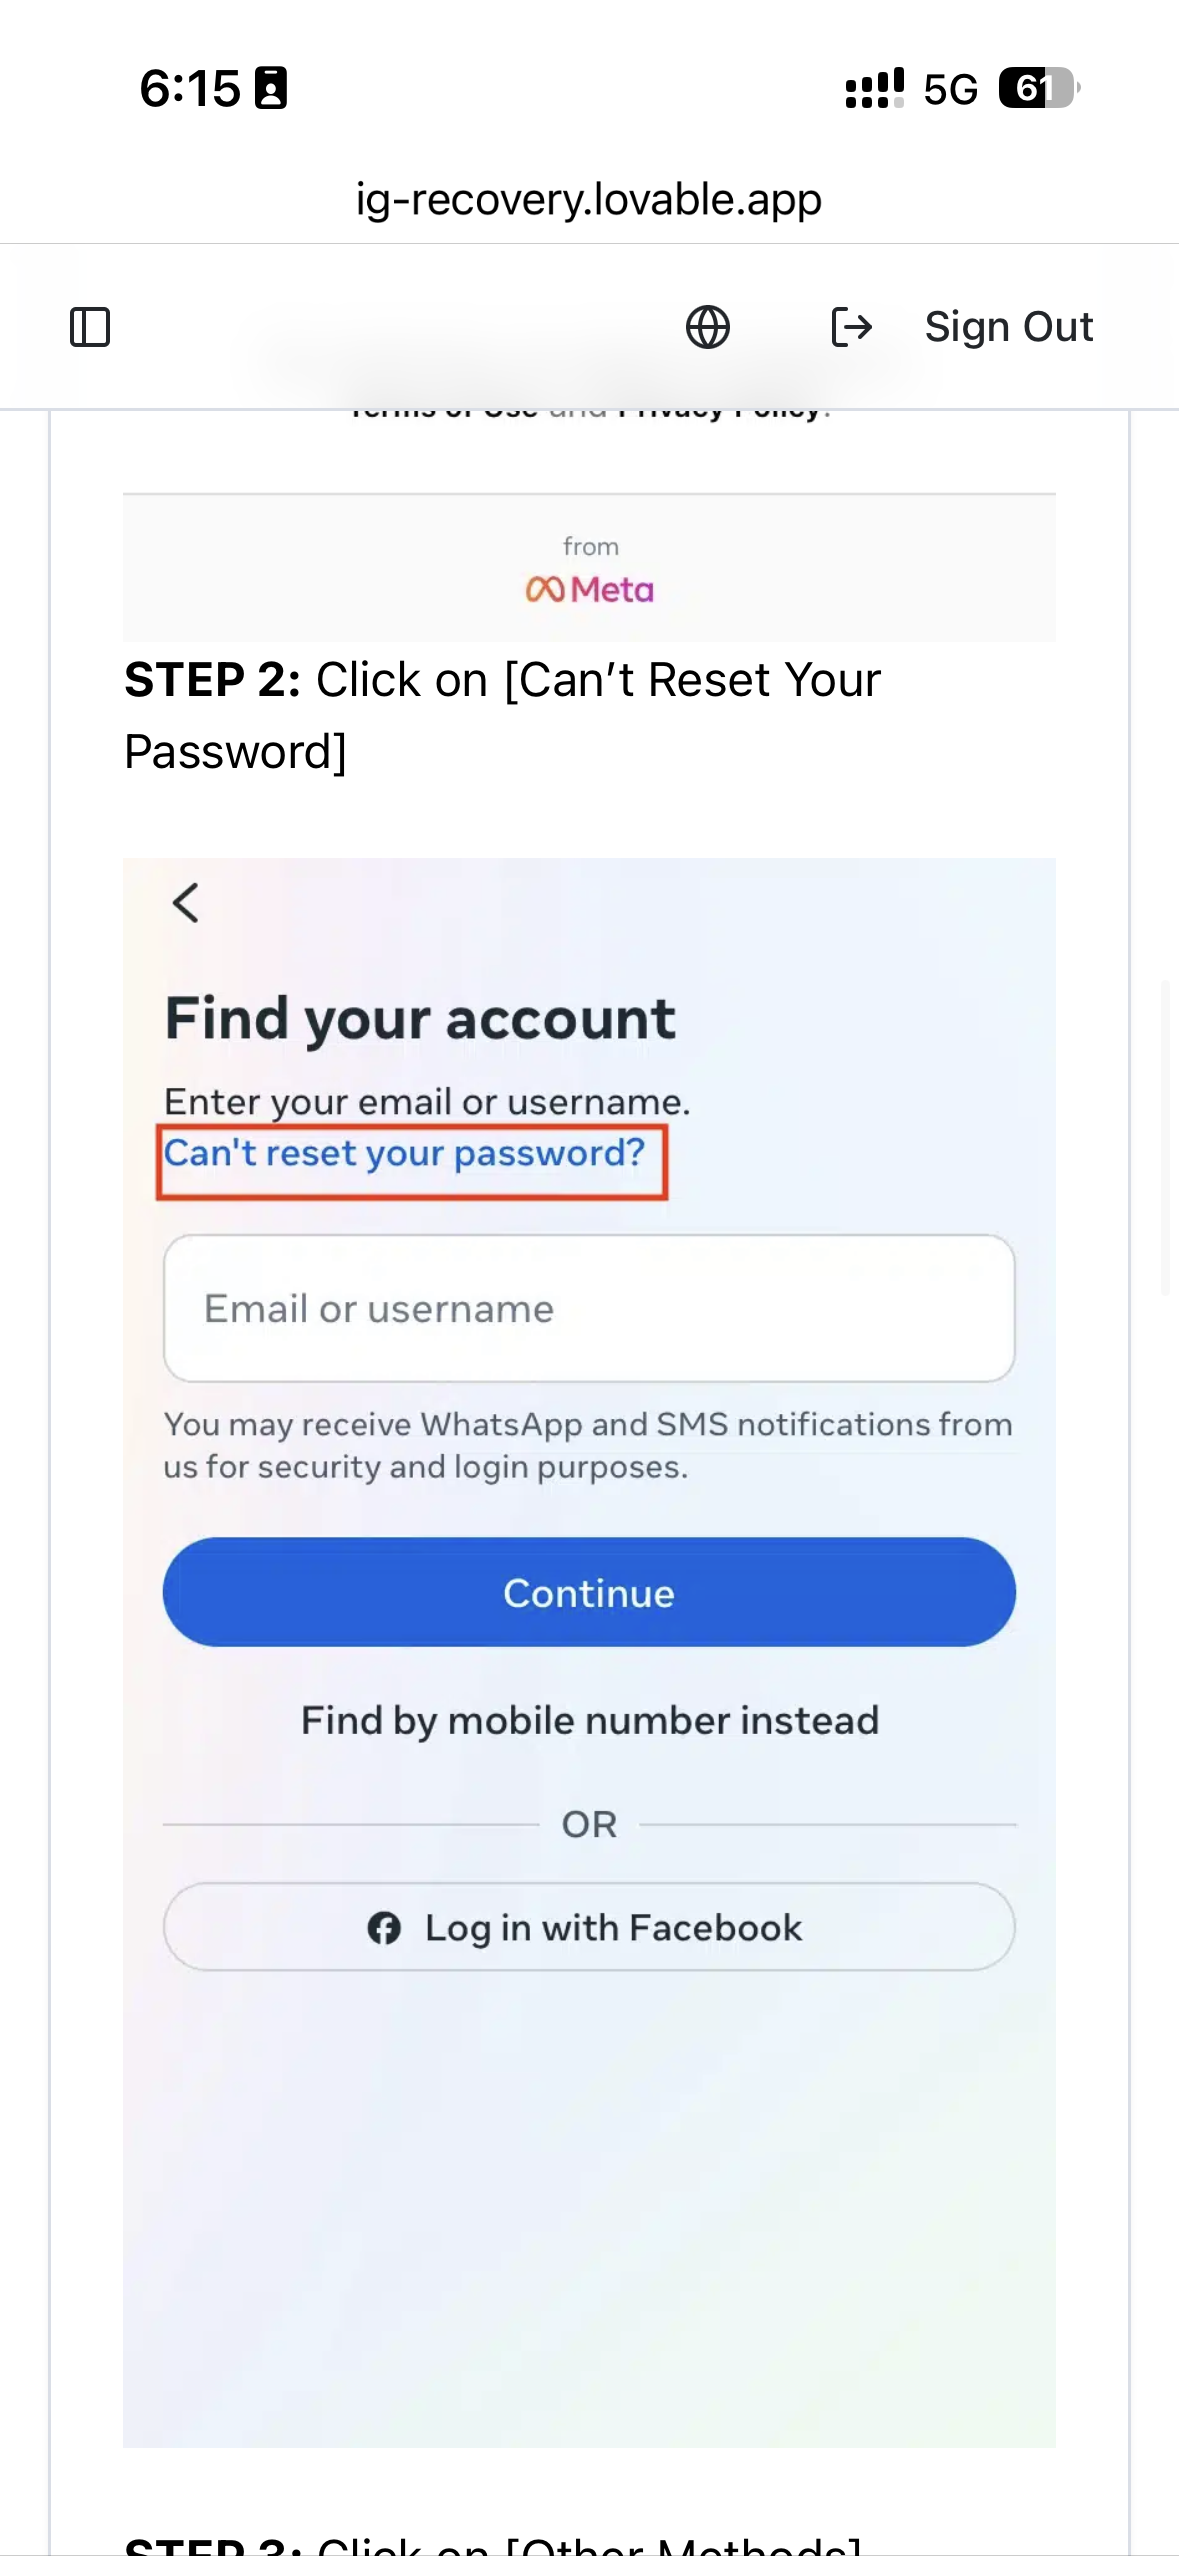
Task: Tap the 6:15 clock in status bar
Action: pyautogui.click(x=189, y=88)
